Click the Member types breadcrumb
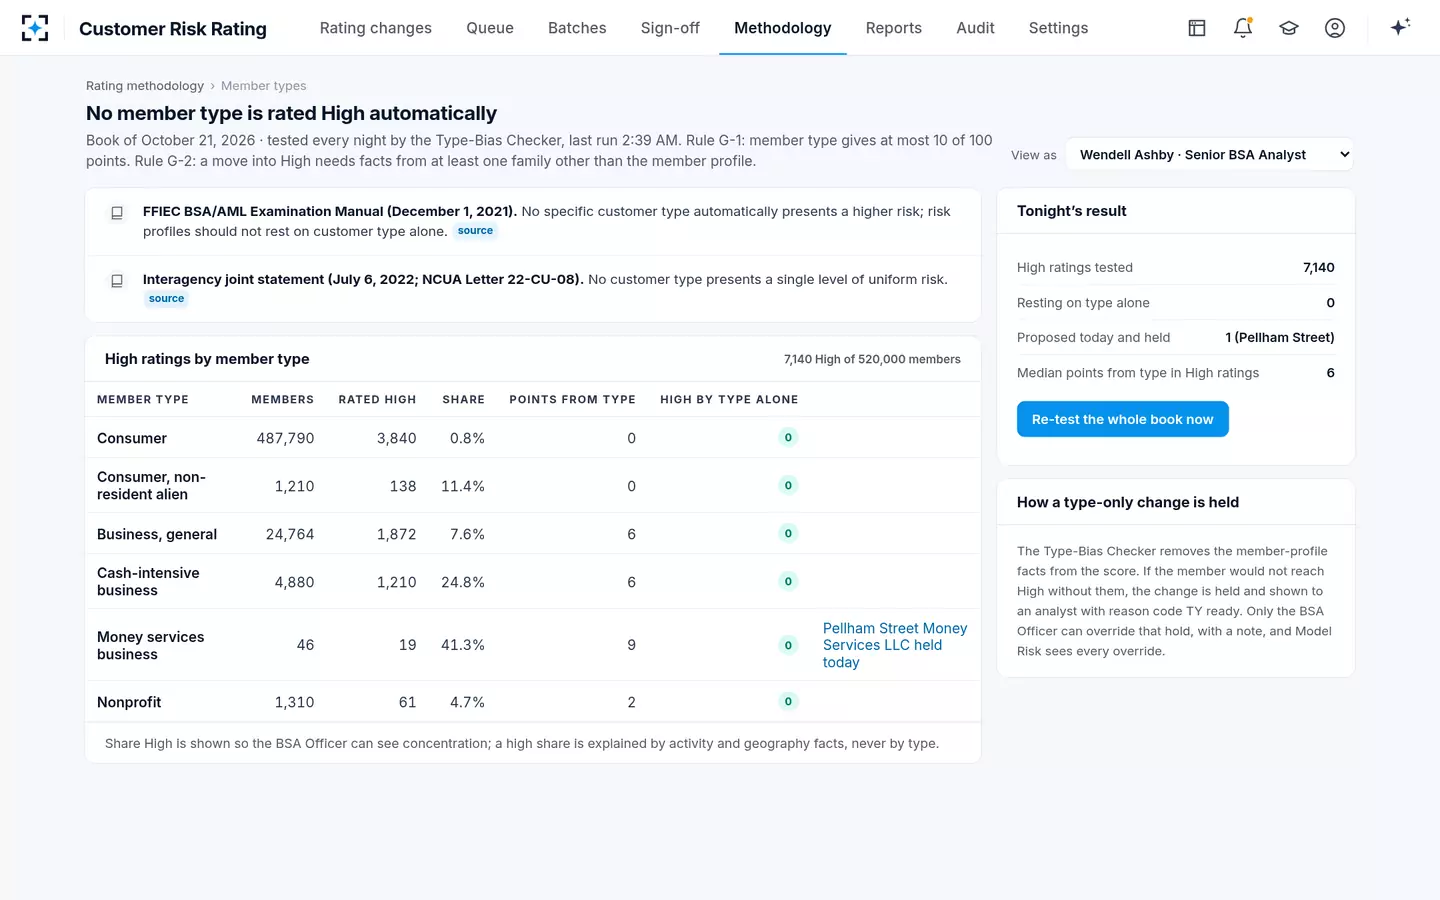This screenshot has height=900, width=1440. point(264,86)
